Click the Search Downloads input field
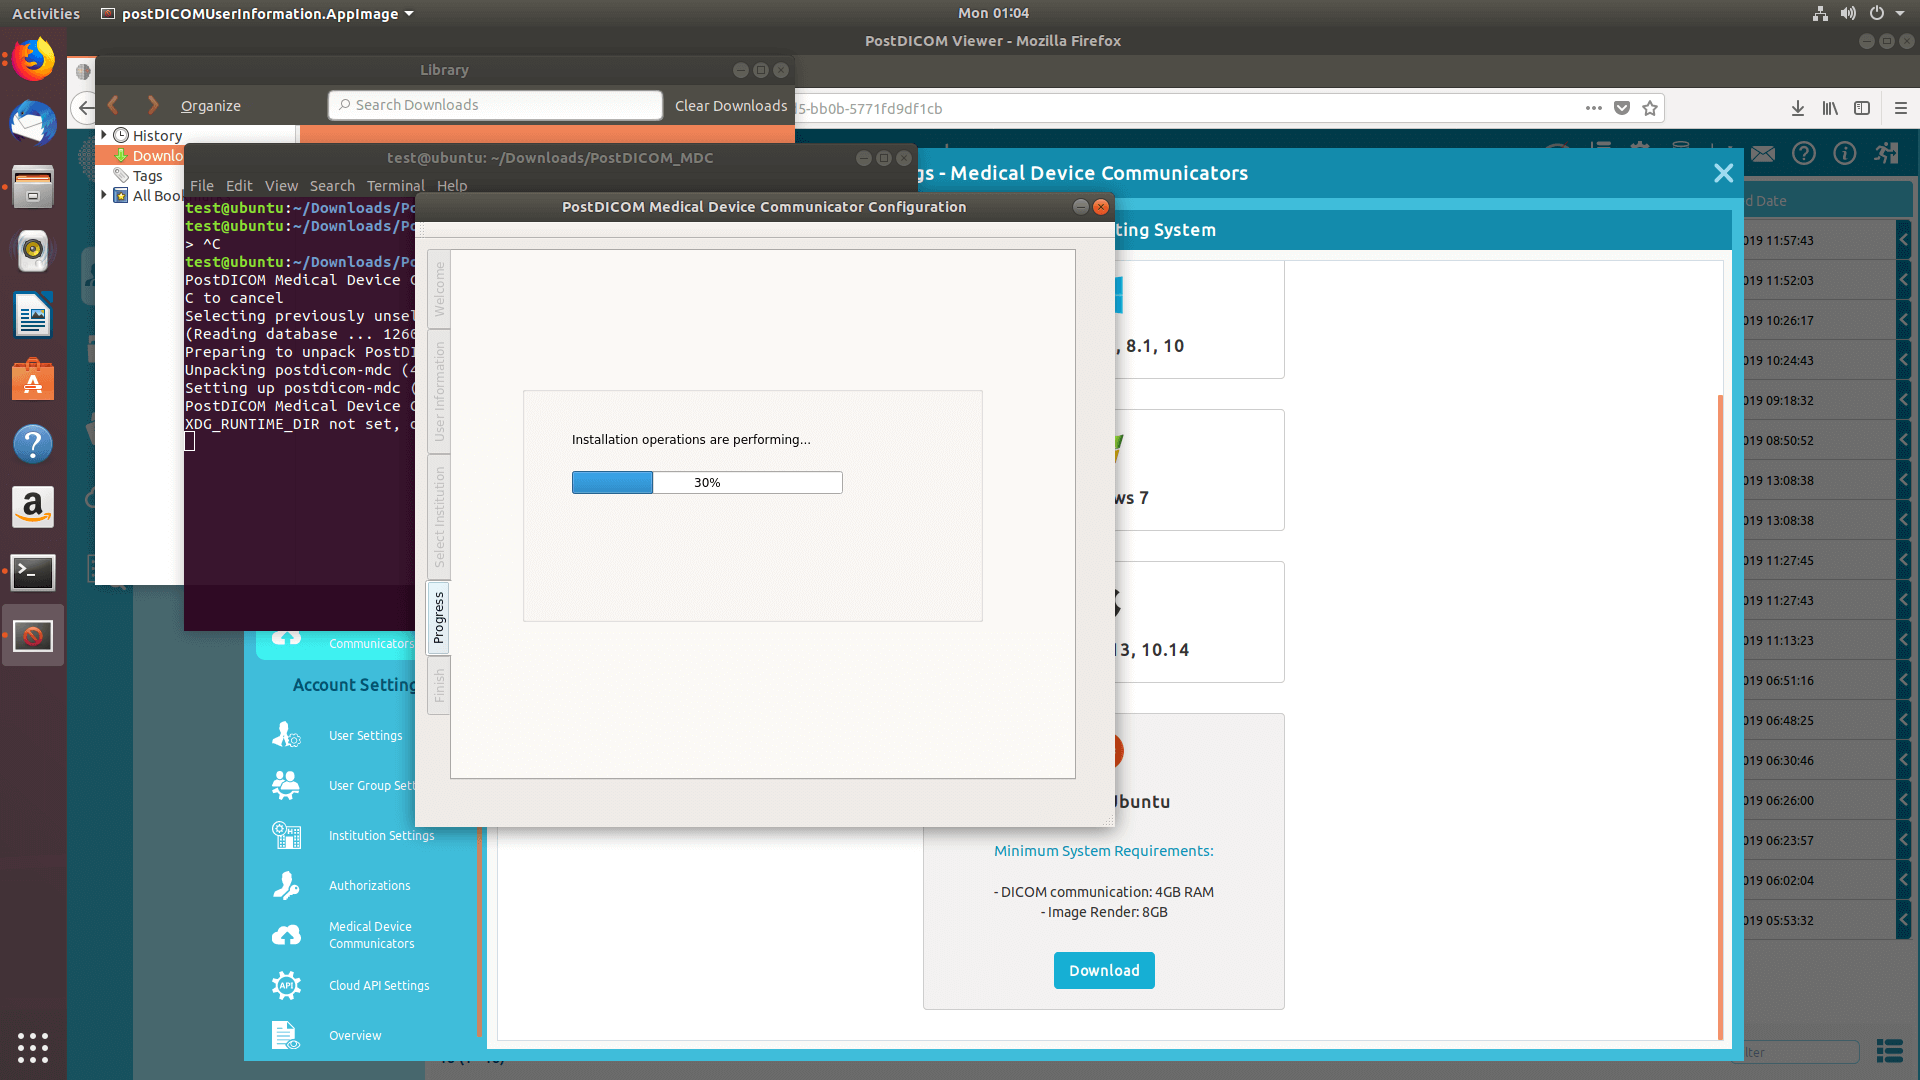This screenshot has width=1920, height=1080. point(494,104)
